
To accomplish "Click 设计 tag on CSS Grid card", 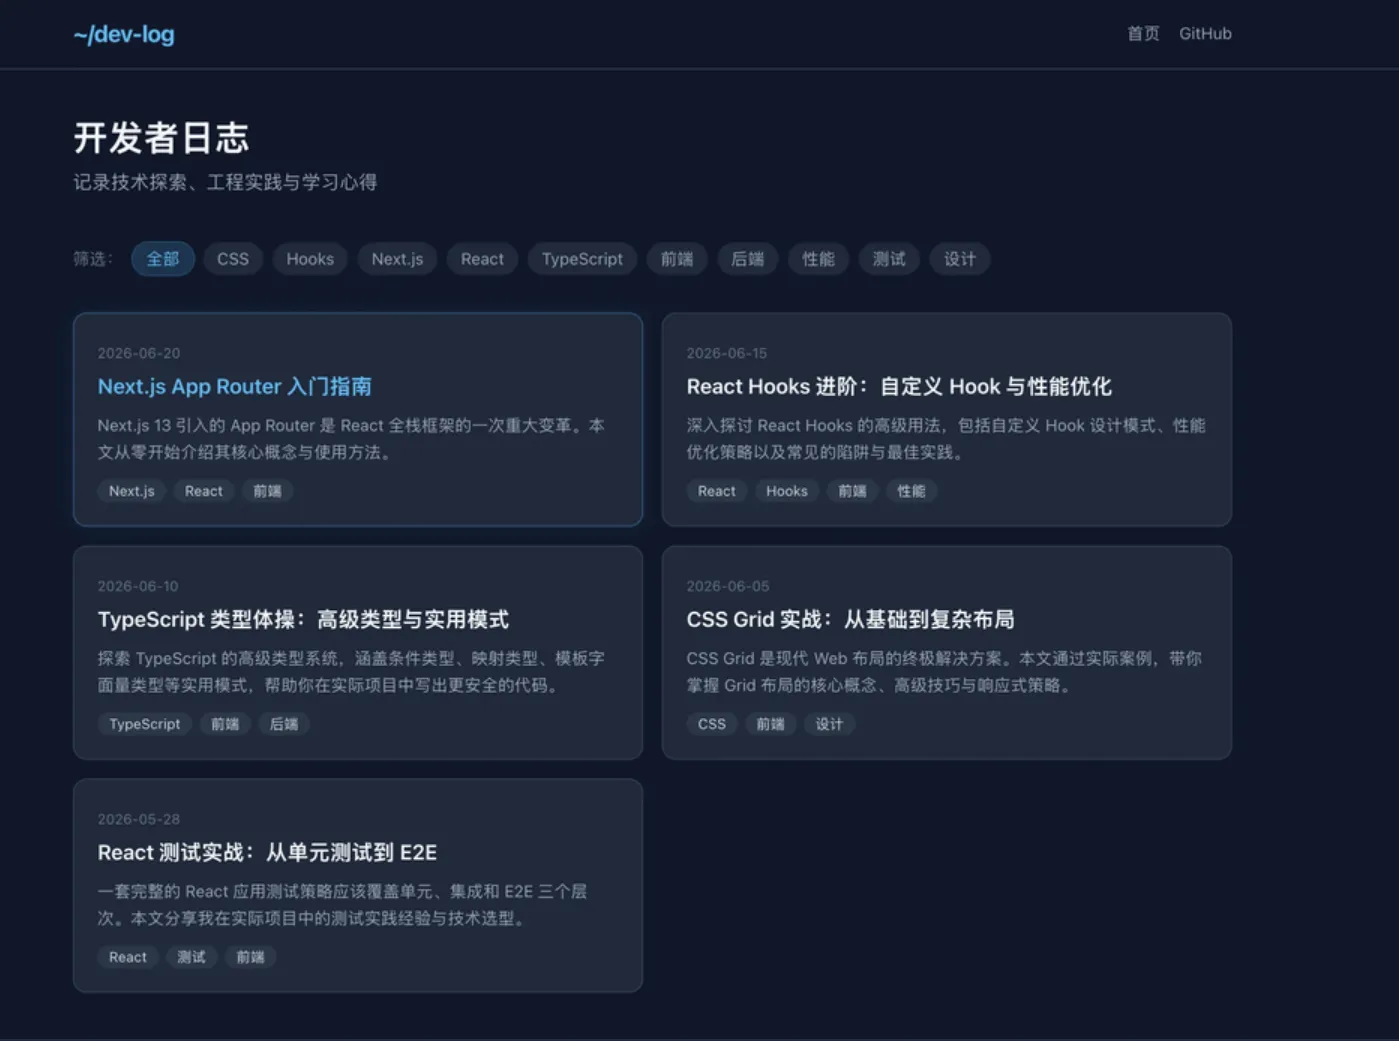I will coord(829,724).
